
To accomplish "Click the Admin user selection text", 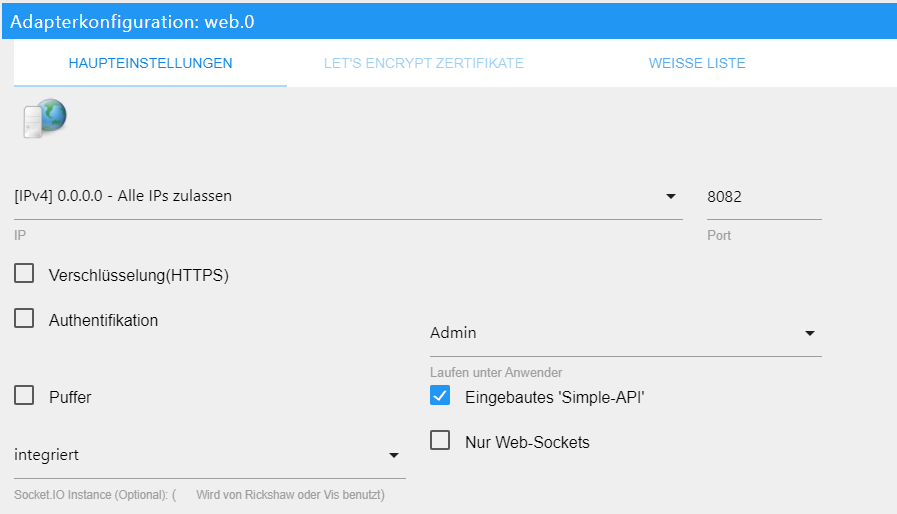I will [453, 333].
